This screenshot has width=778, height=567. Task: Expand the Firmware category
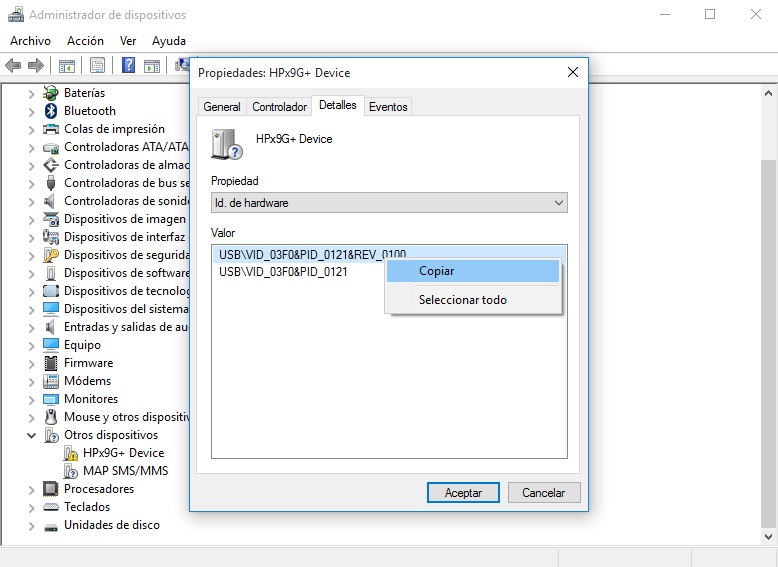pyautogui.click(x=31, y=364)
